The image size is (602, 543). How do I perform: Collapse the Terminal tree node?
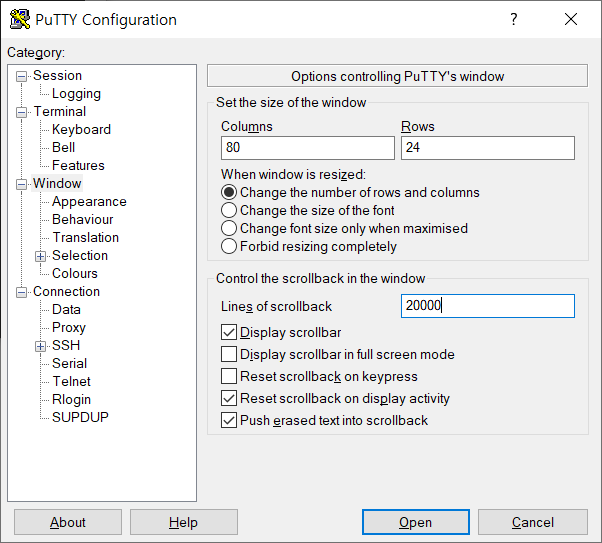pos(21,113)
